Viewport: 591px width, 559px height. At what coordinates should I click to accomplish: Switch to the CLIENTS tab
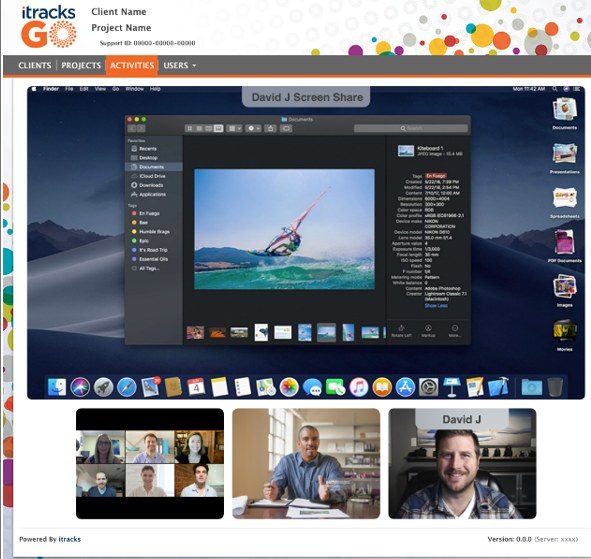35,66
